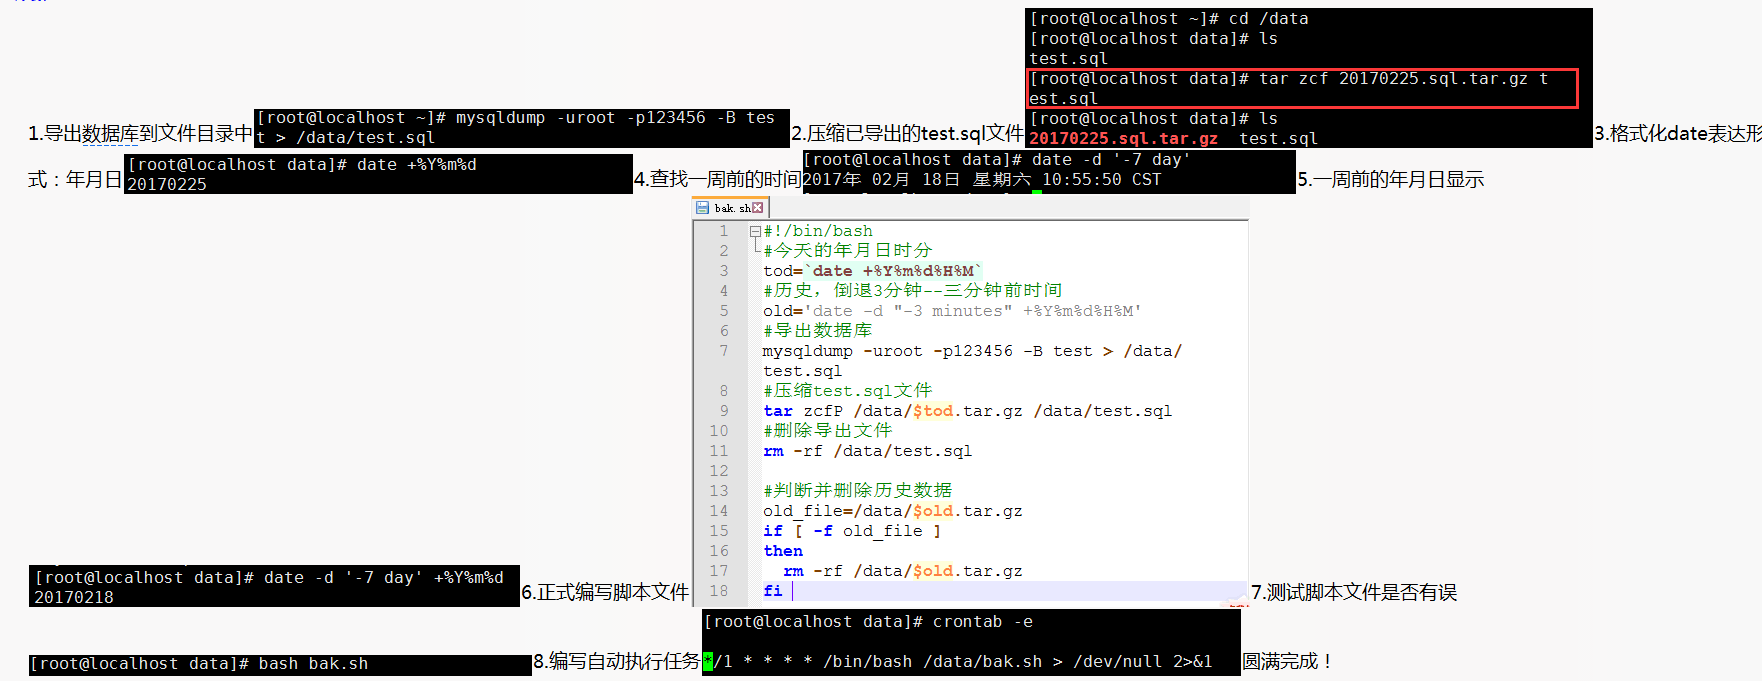Click line number 1 in the editor gutter
Image resolution: width=1762 pixels, height=681 pixels.
(724, 231)
